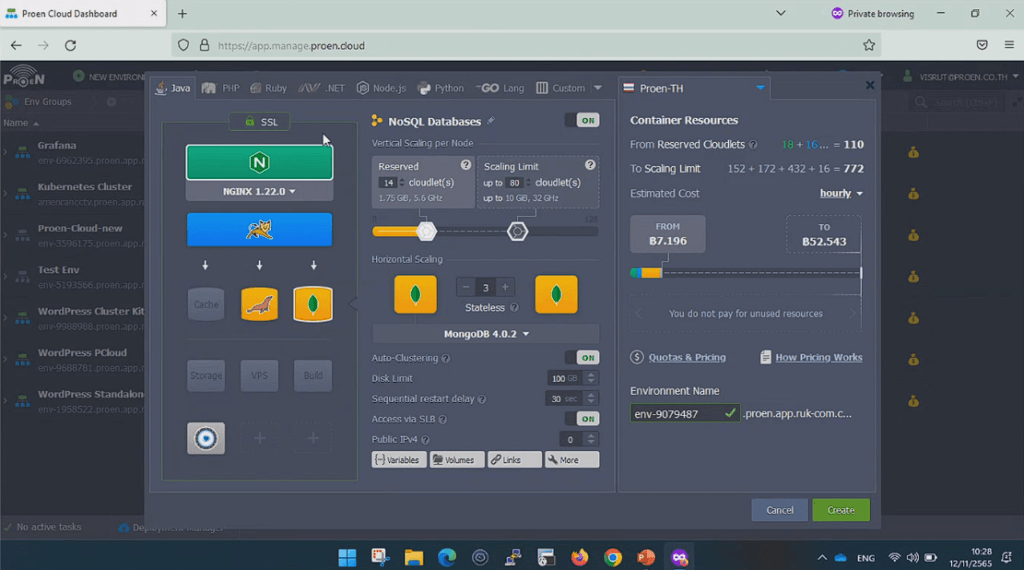The height and width of the screenshot is (570, 1024).
Task: Open Reserved cloudlets help tooltip
Action: coord(466,165)
